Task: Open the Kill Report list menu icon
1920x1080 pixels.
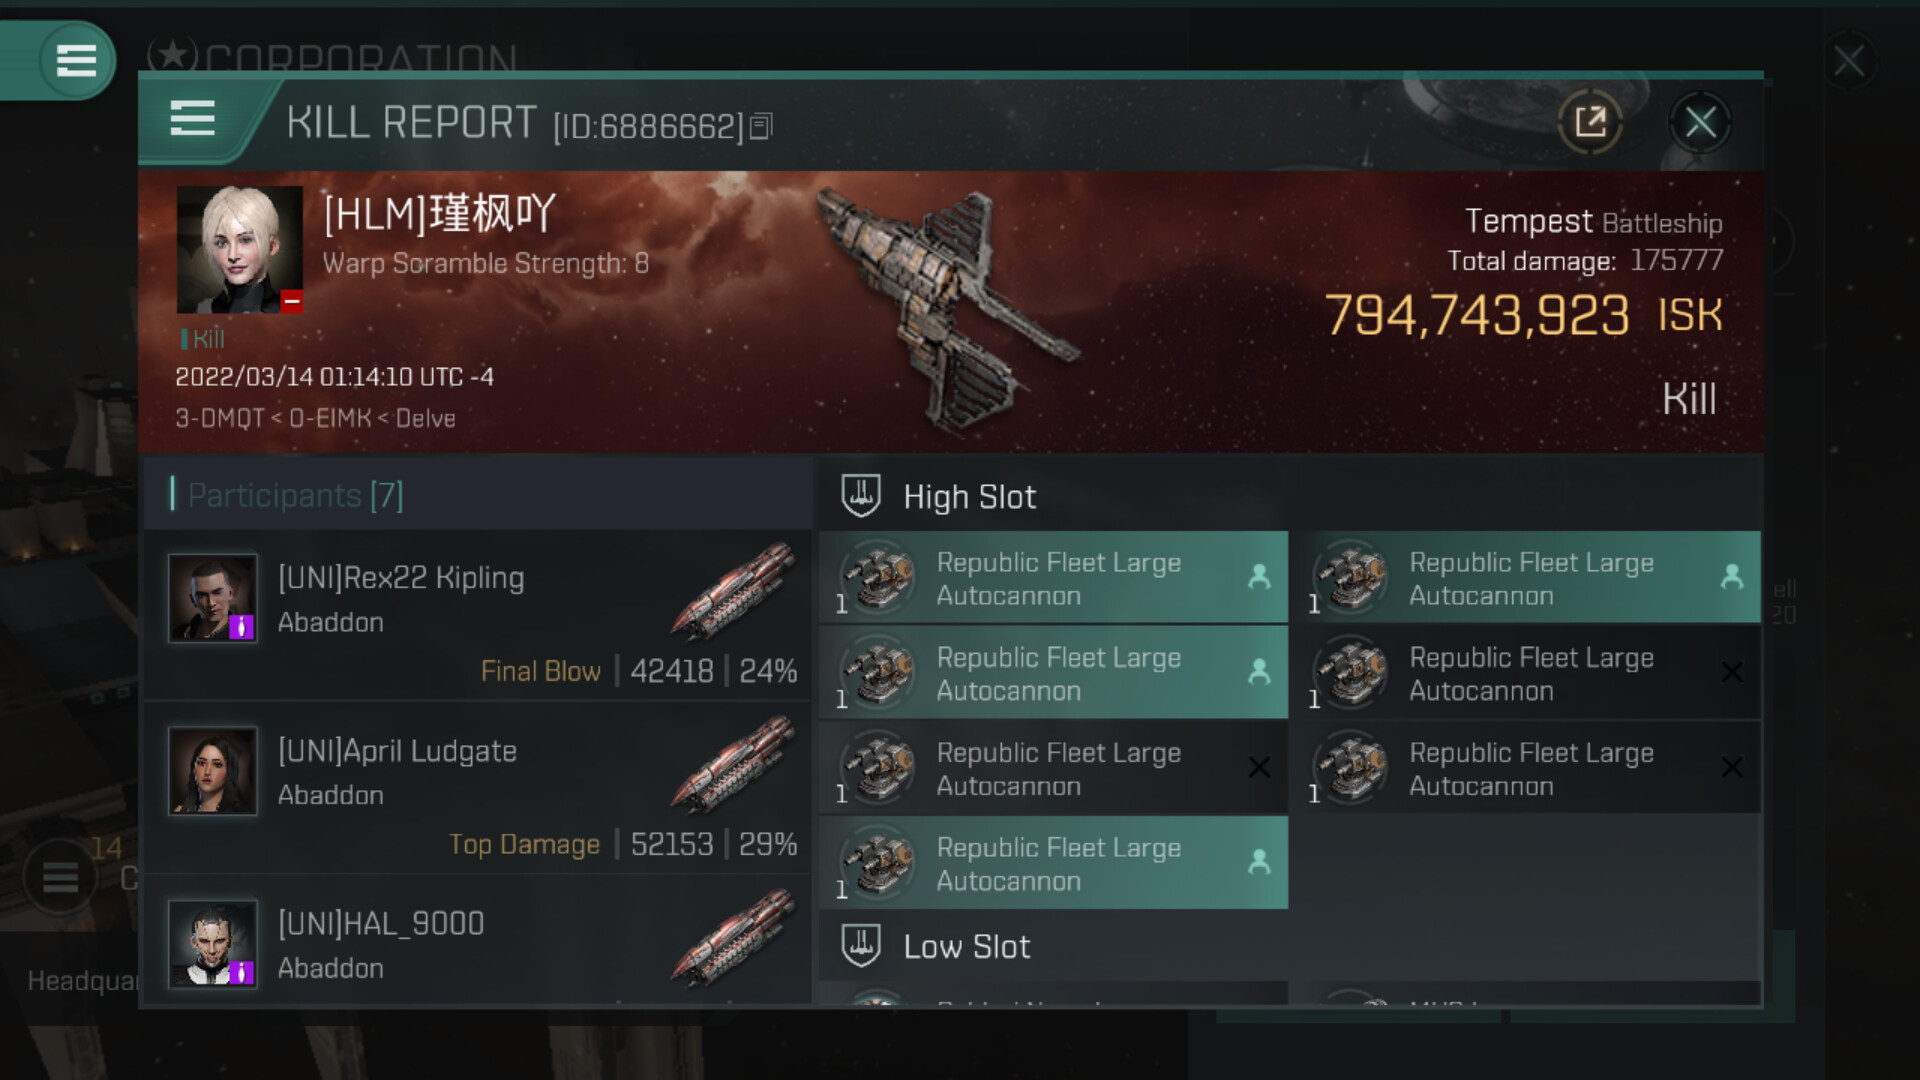Action: pos(192,118)
